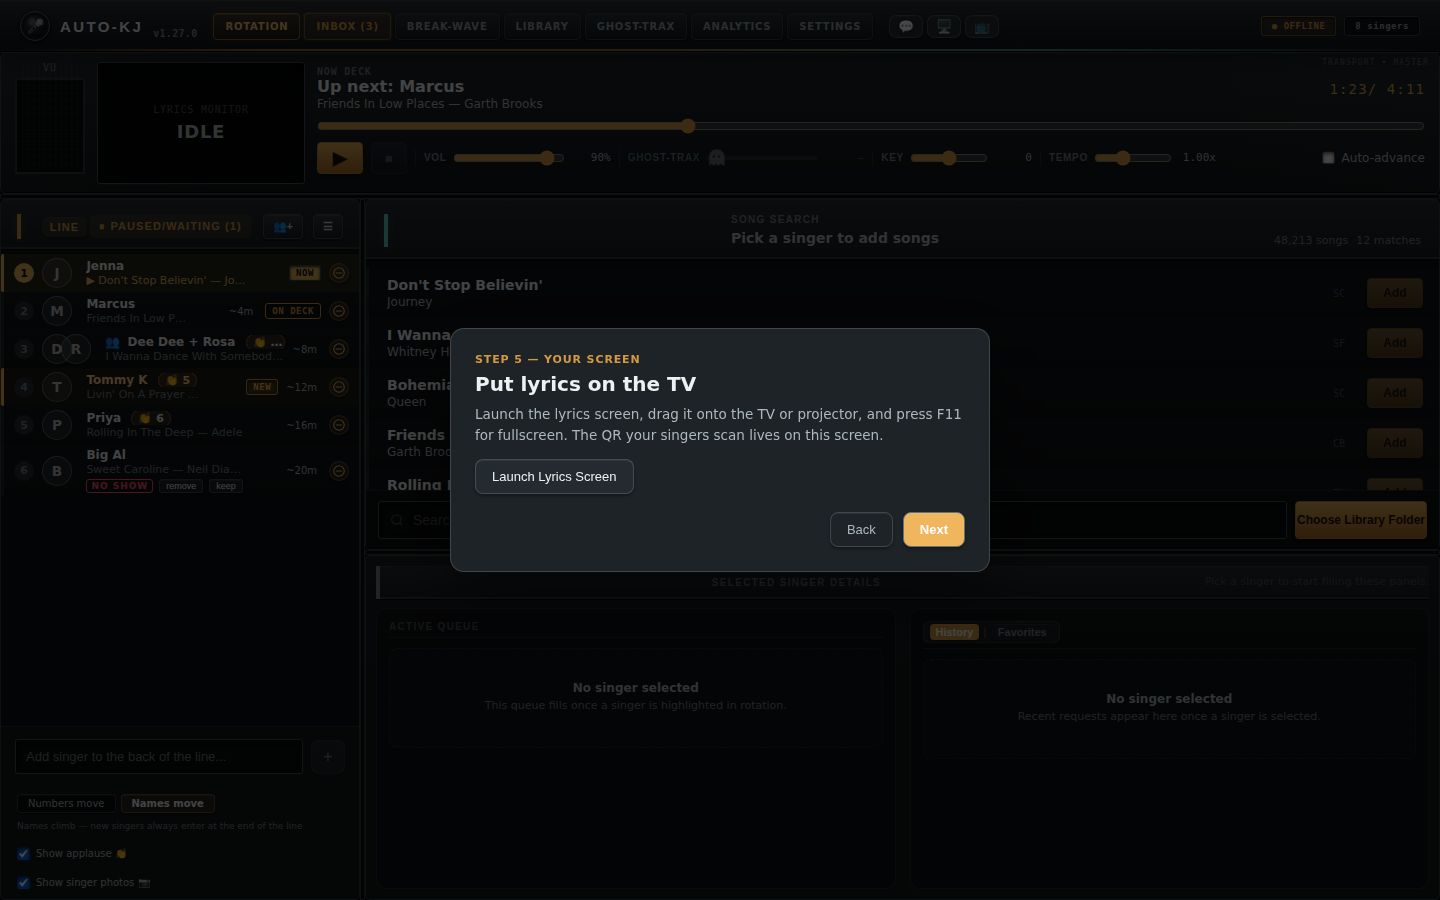Click the minus circle icon for Tommy K
Viewport: 1440px width, 900px height.
point(339,387)
